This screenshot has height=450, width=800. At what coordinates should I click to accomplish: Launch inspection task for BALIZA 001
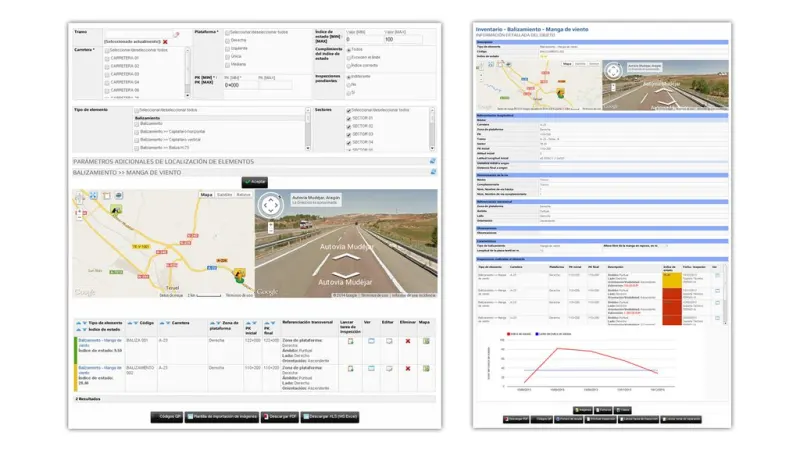tap(351, 341)
